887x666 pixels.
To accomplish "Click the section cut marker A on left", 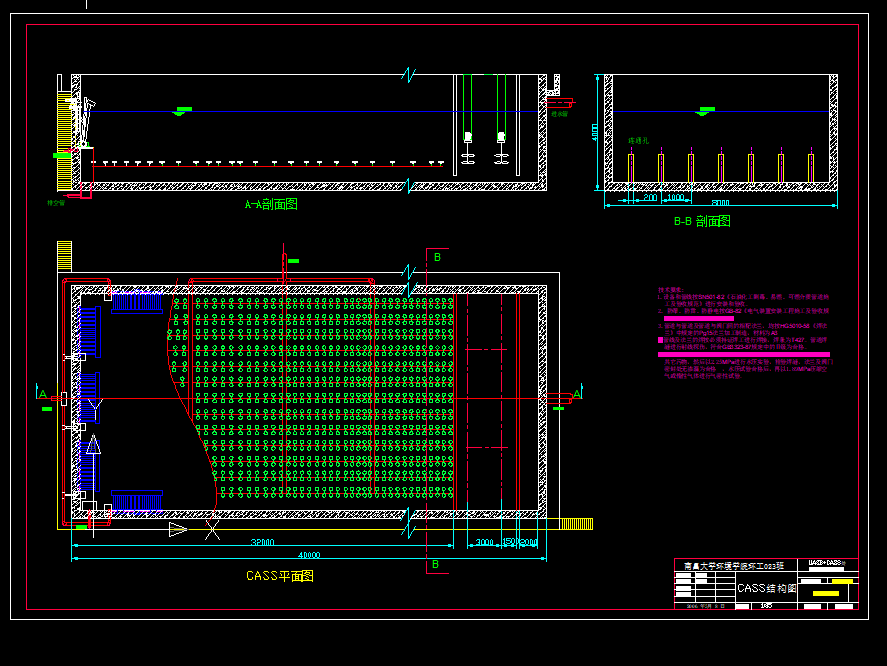I will point(42,396).
